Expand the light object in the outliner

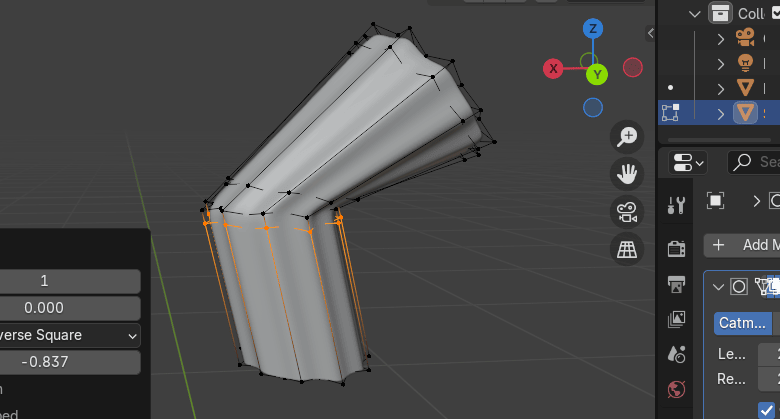coord(721,62)
